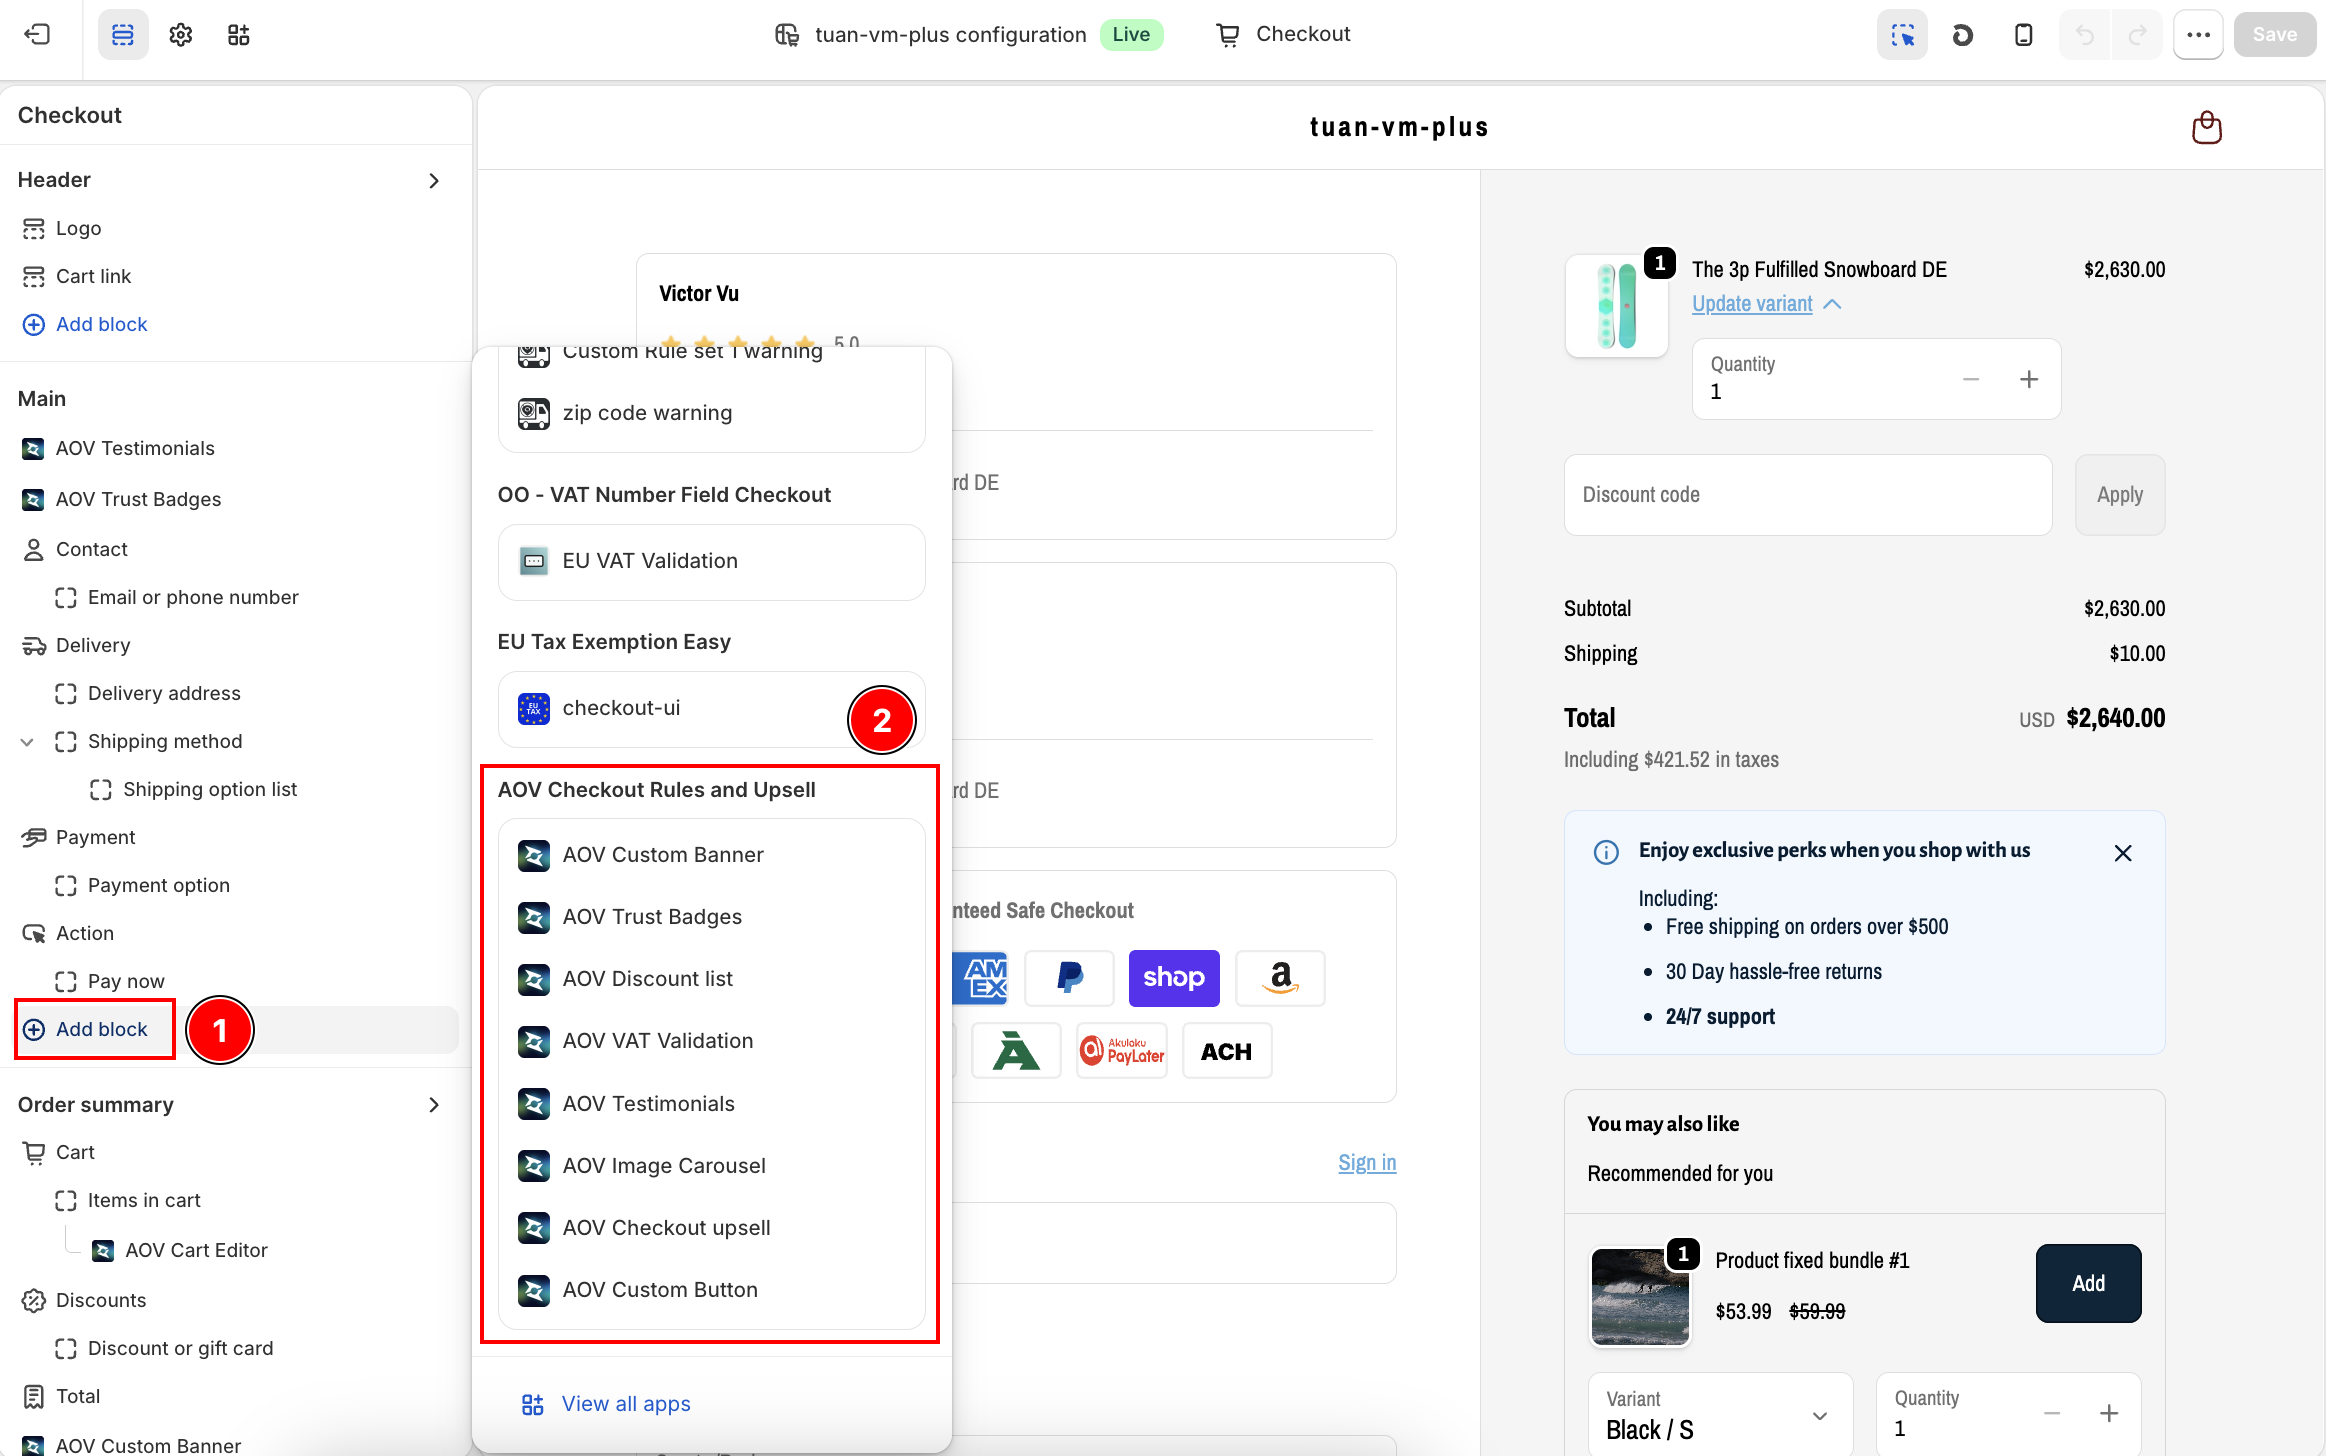The image size is (2326, 1456).
Task: Focus the Discount code field
Action: pyautogui.click(x=1808, y=495)
